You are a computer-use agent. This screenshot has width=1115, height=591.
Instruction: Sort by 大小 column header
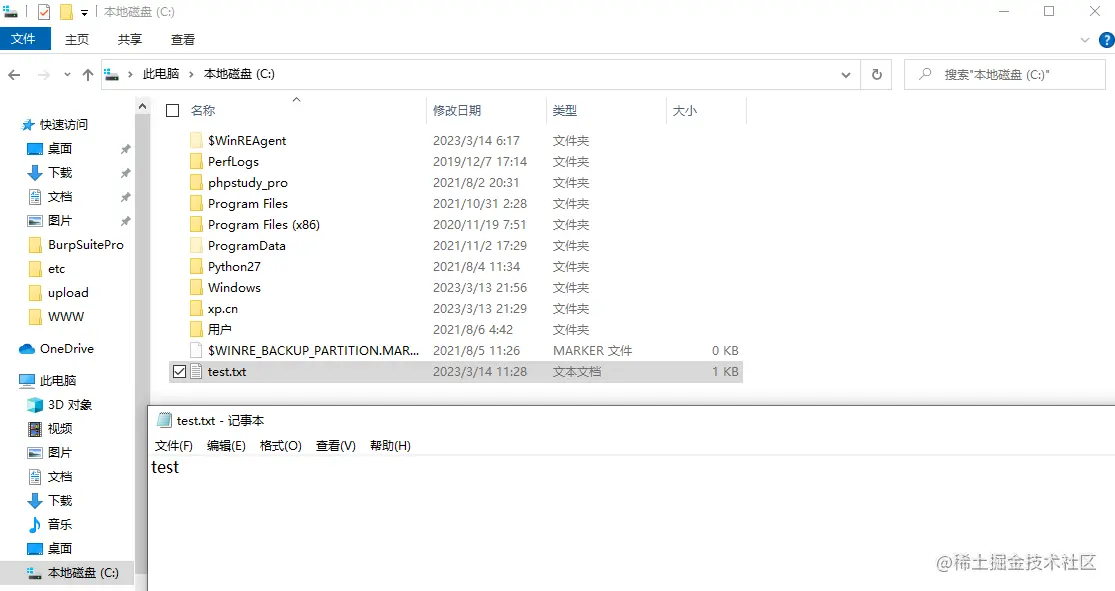pos(684,110)
